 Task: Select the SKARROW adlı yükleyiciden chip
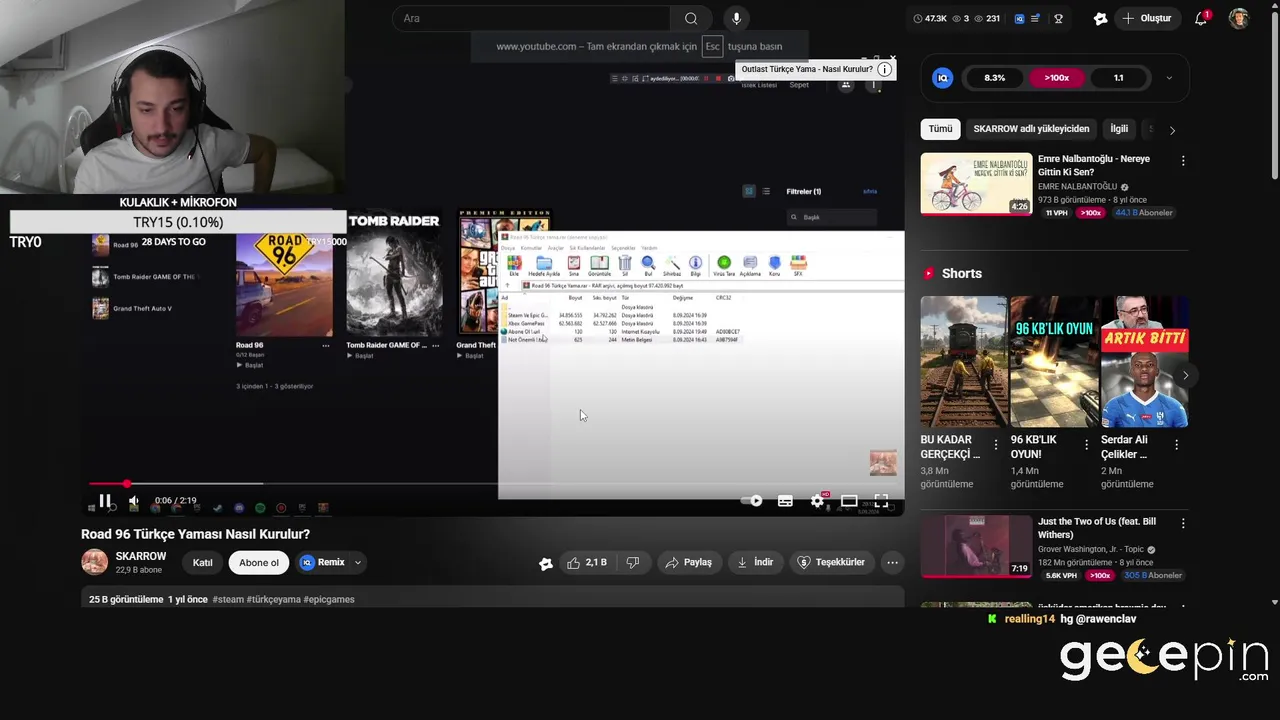coord(1031,129)
